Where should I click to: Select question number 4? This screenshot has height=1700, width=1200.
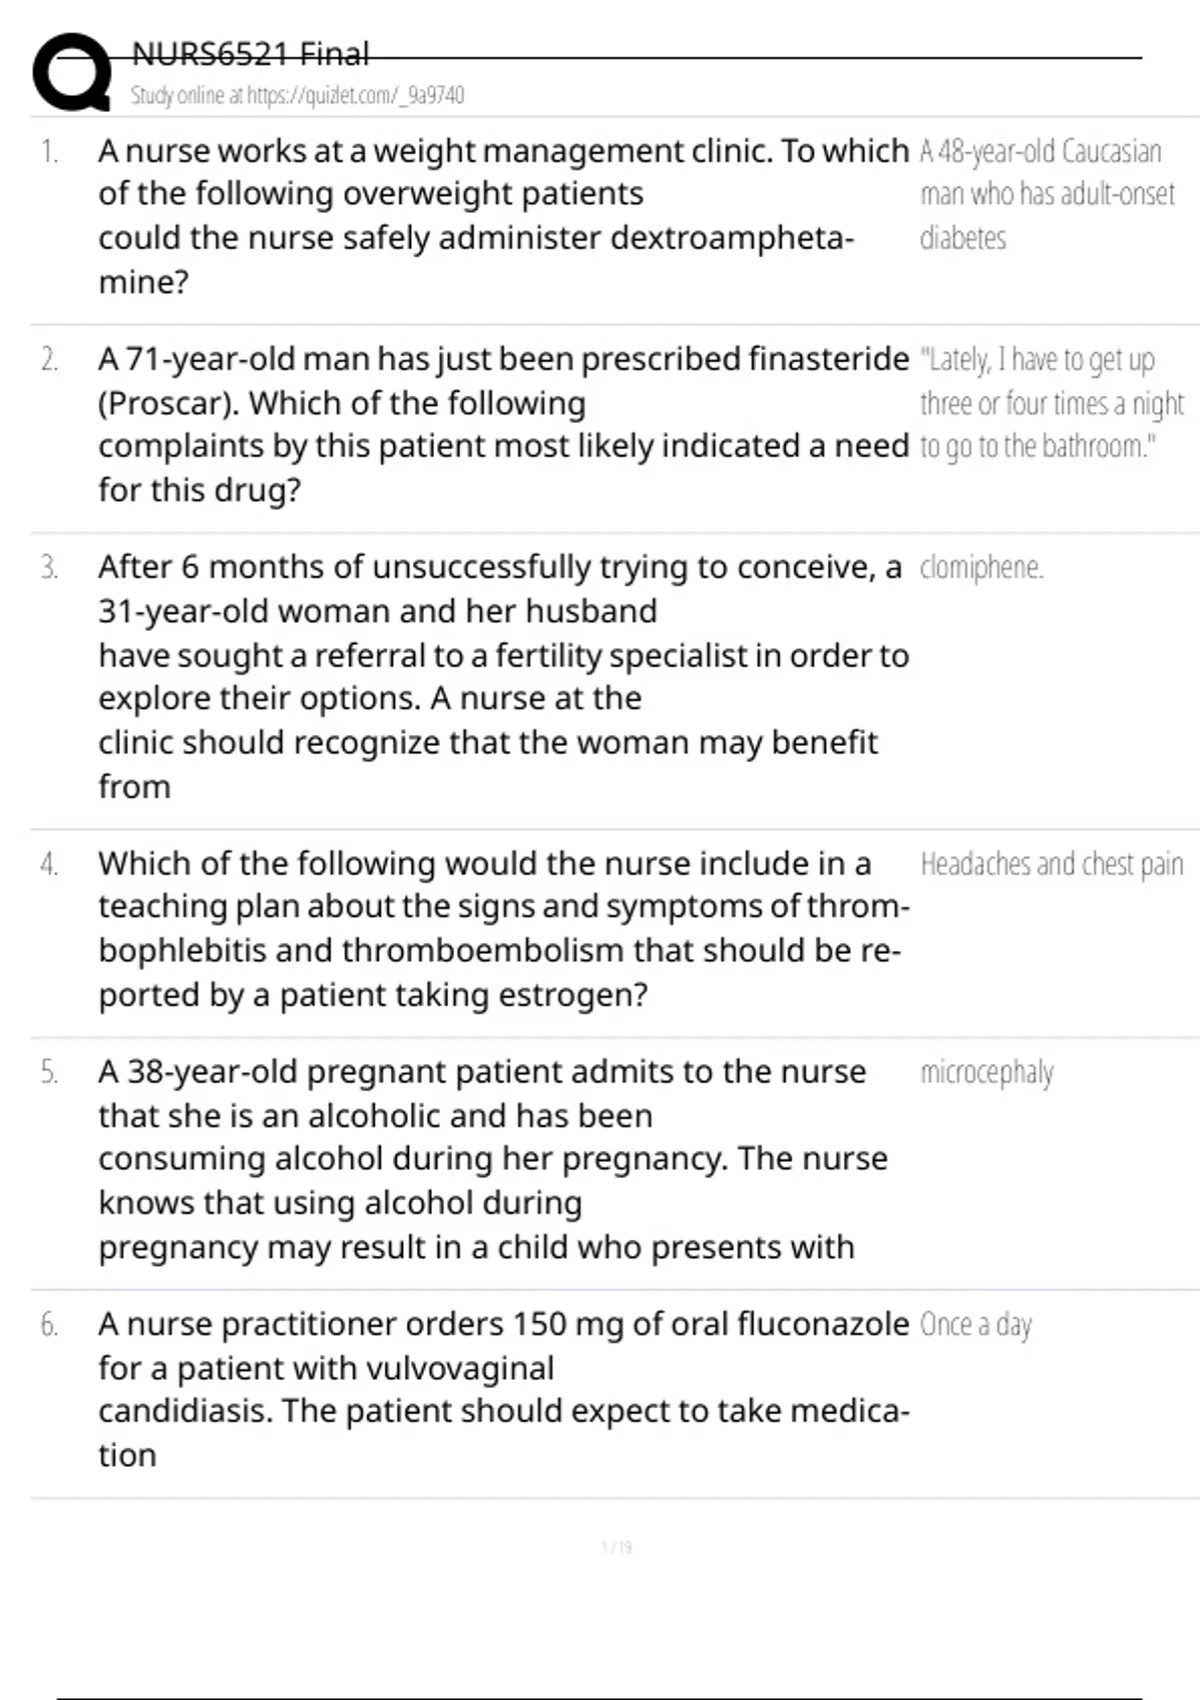click(x=49, y=864)
